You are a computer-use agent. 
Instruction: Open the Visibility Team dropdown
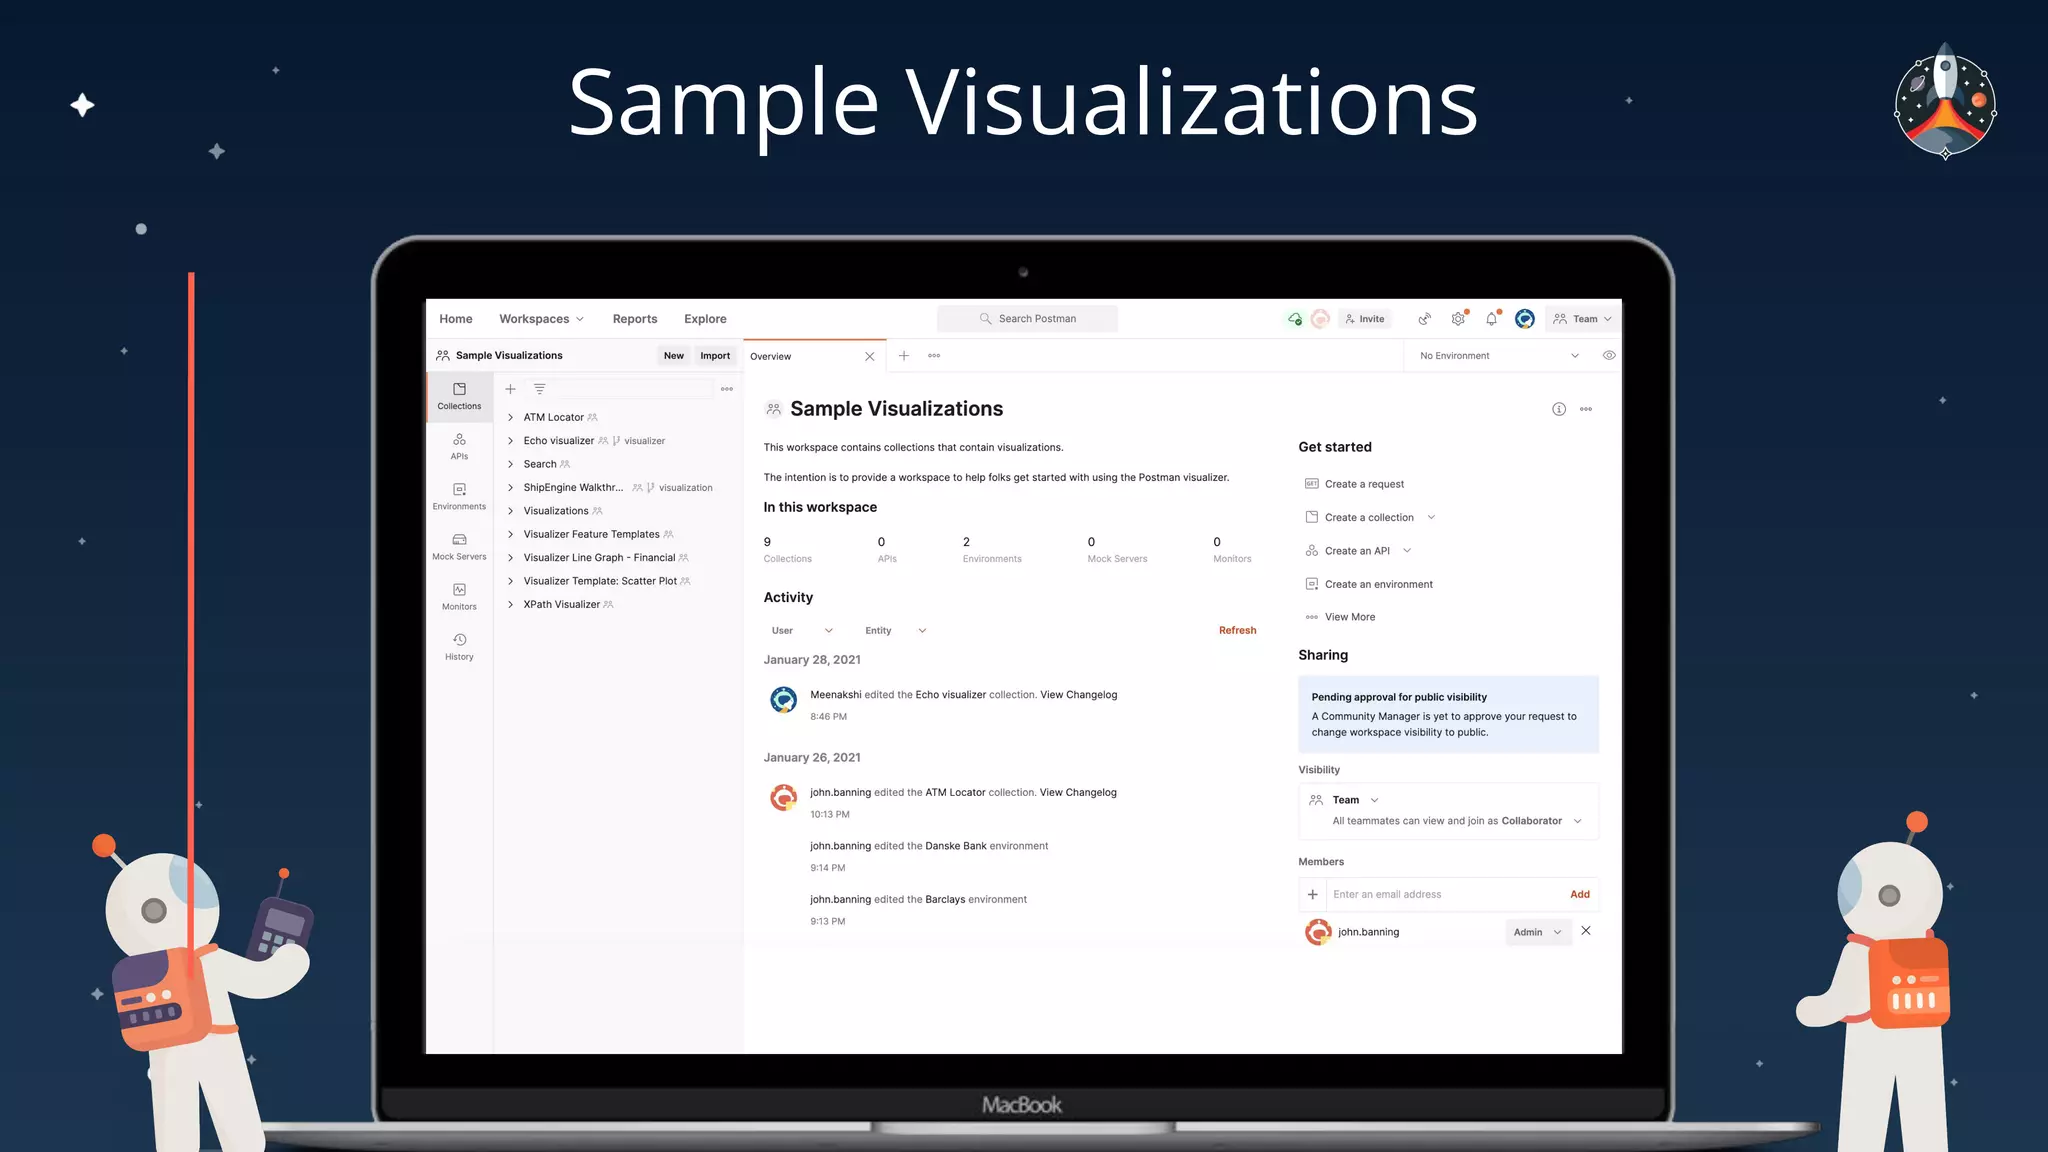1345,800
